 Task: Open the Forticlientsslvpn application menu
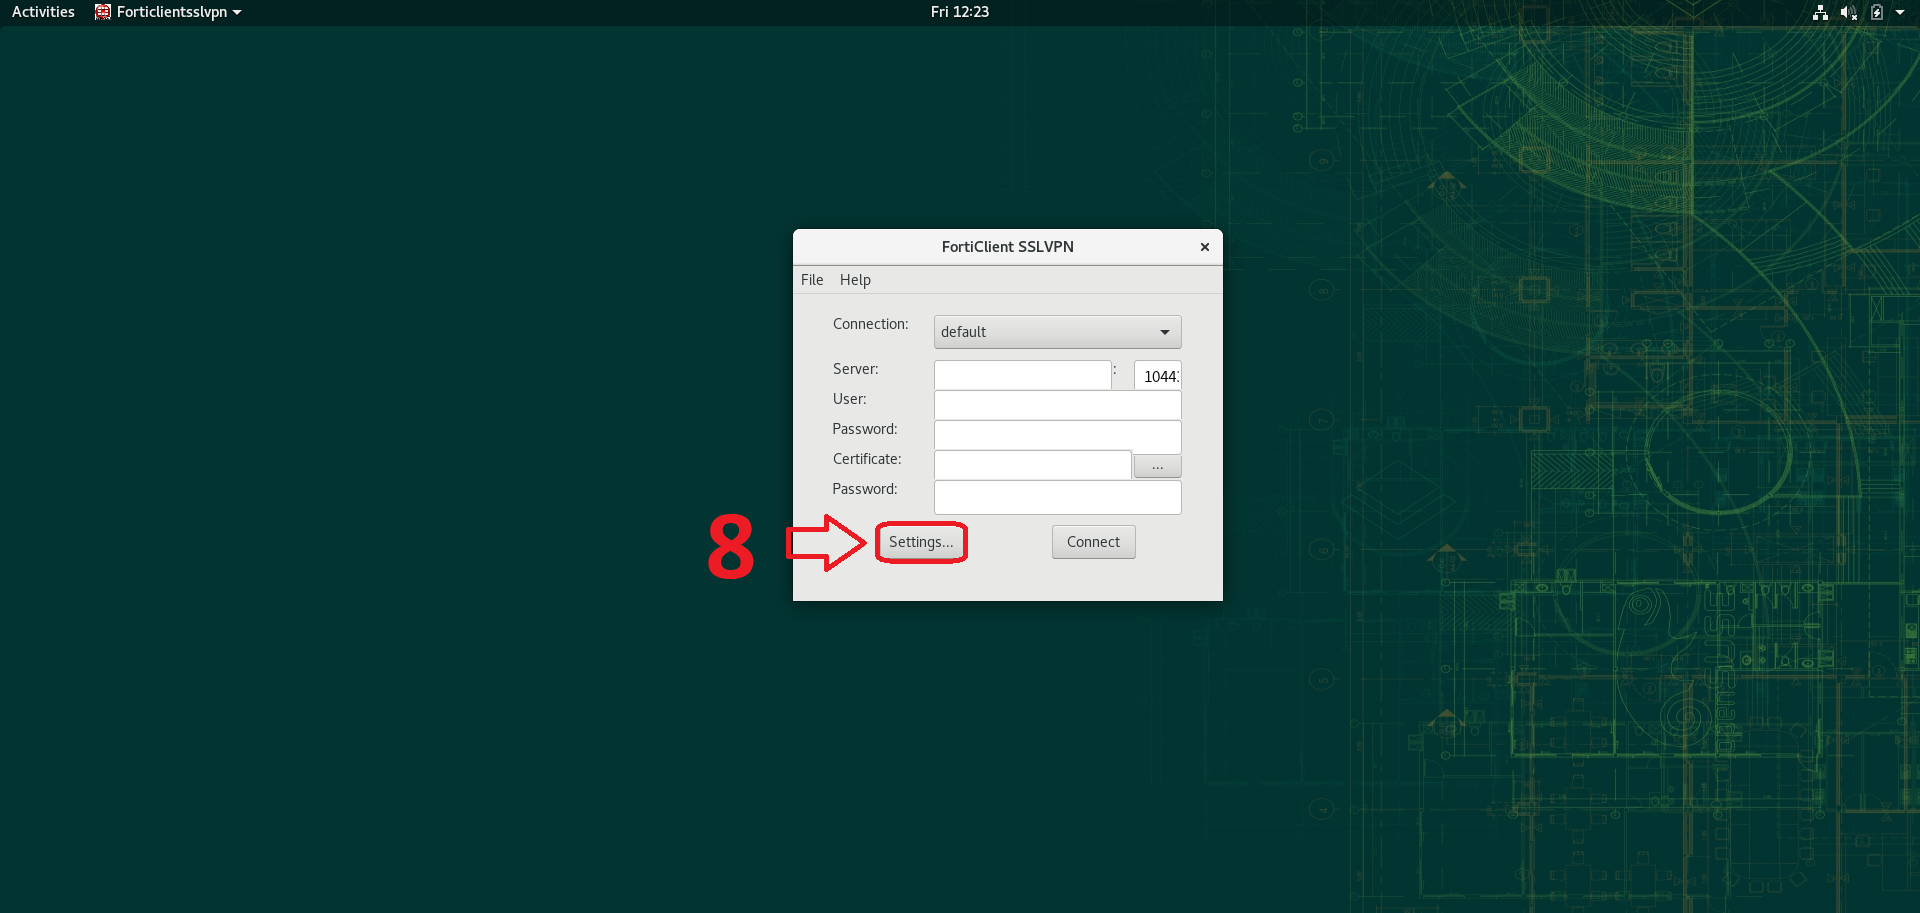172,12
